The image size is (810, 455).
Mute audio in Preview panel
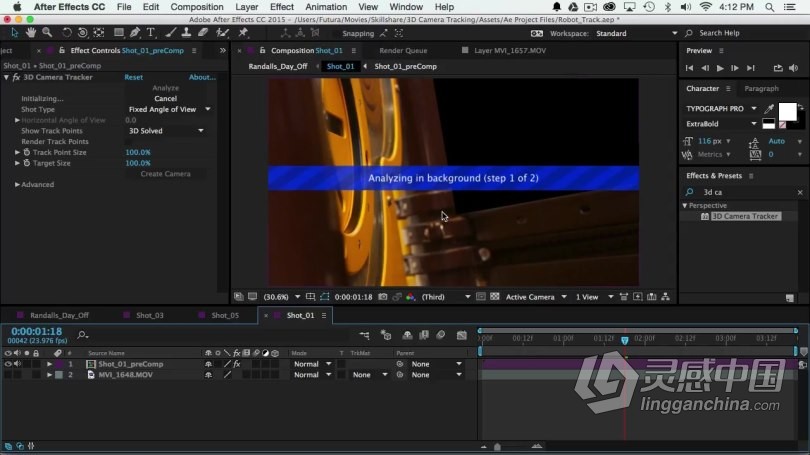[x=793, y=68]
